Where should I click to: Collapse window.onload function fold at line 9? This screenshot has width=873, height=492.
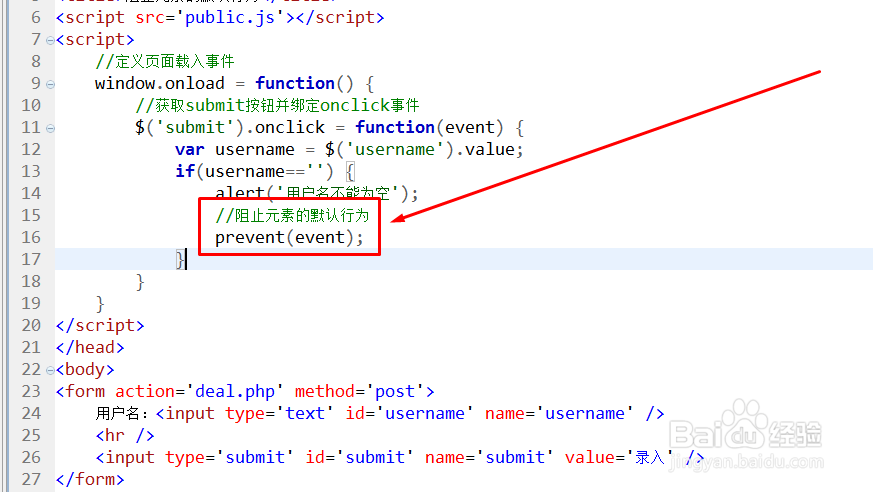(51, 85)
